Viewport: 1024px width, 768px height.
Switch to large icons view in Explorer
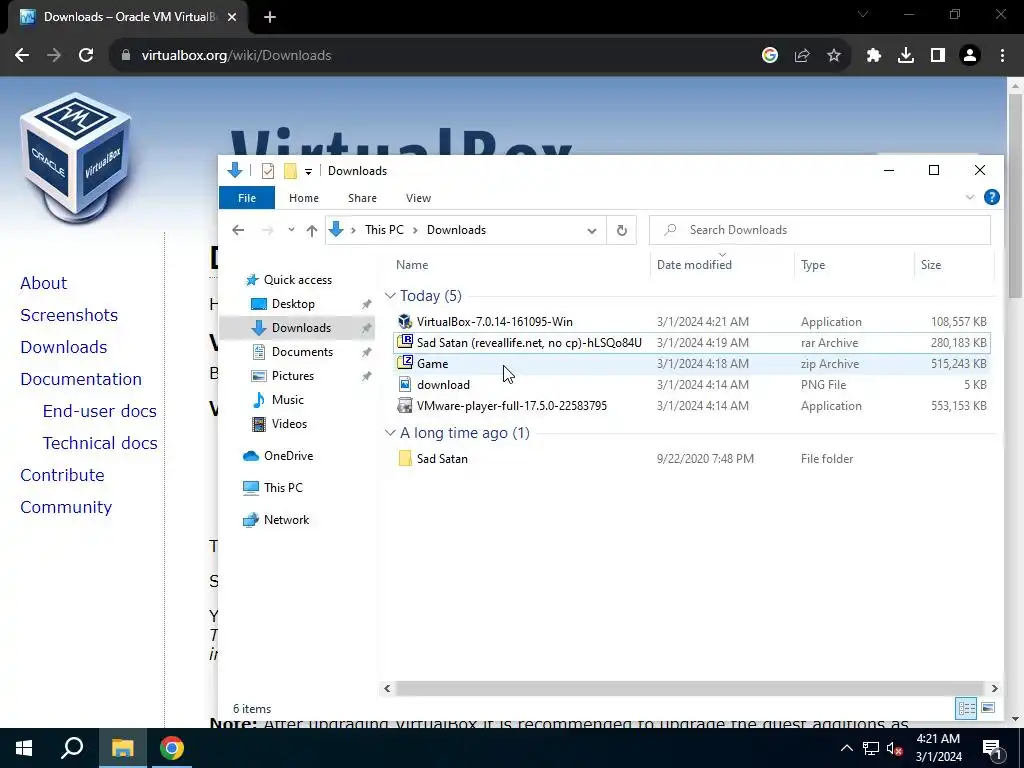(988, 708)
